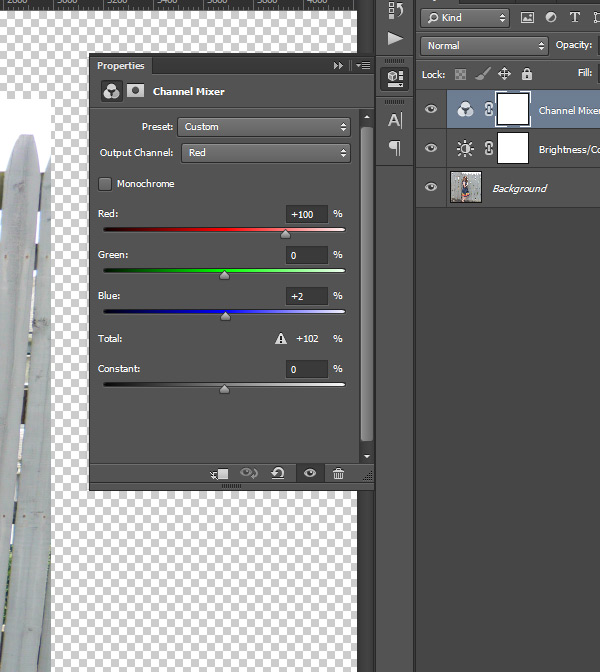
Task: Clip adjustment to layer below icon
Action: click(220, 473)
